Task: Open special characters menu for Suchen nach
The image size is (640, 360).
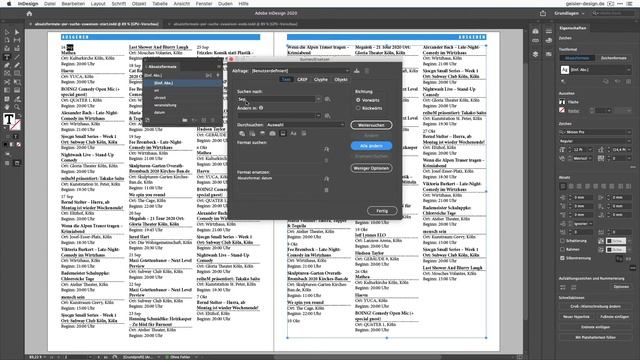Action: tap(327, 99)
